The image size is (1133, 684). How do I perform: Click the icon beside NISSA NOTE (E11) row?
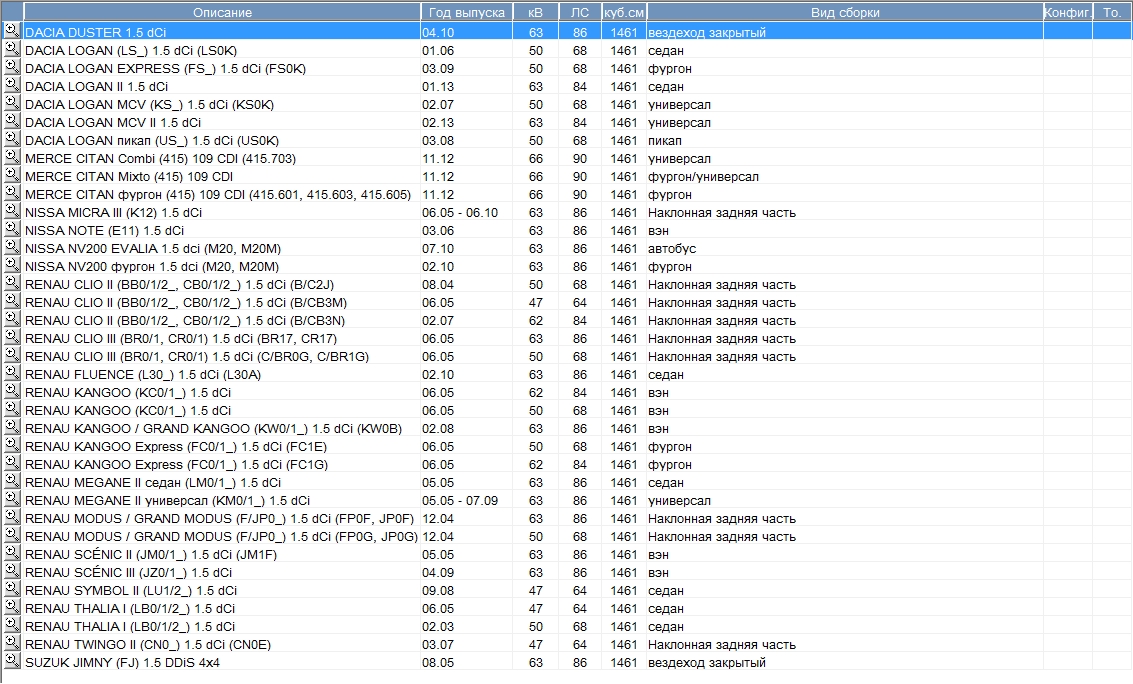(12, 229)
